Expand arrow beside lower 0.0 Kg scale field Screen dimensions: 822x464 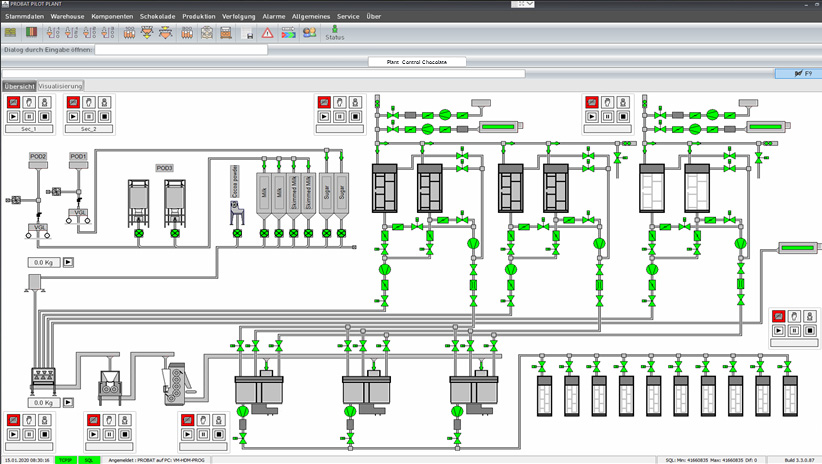pos(69,402)
